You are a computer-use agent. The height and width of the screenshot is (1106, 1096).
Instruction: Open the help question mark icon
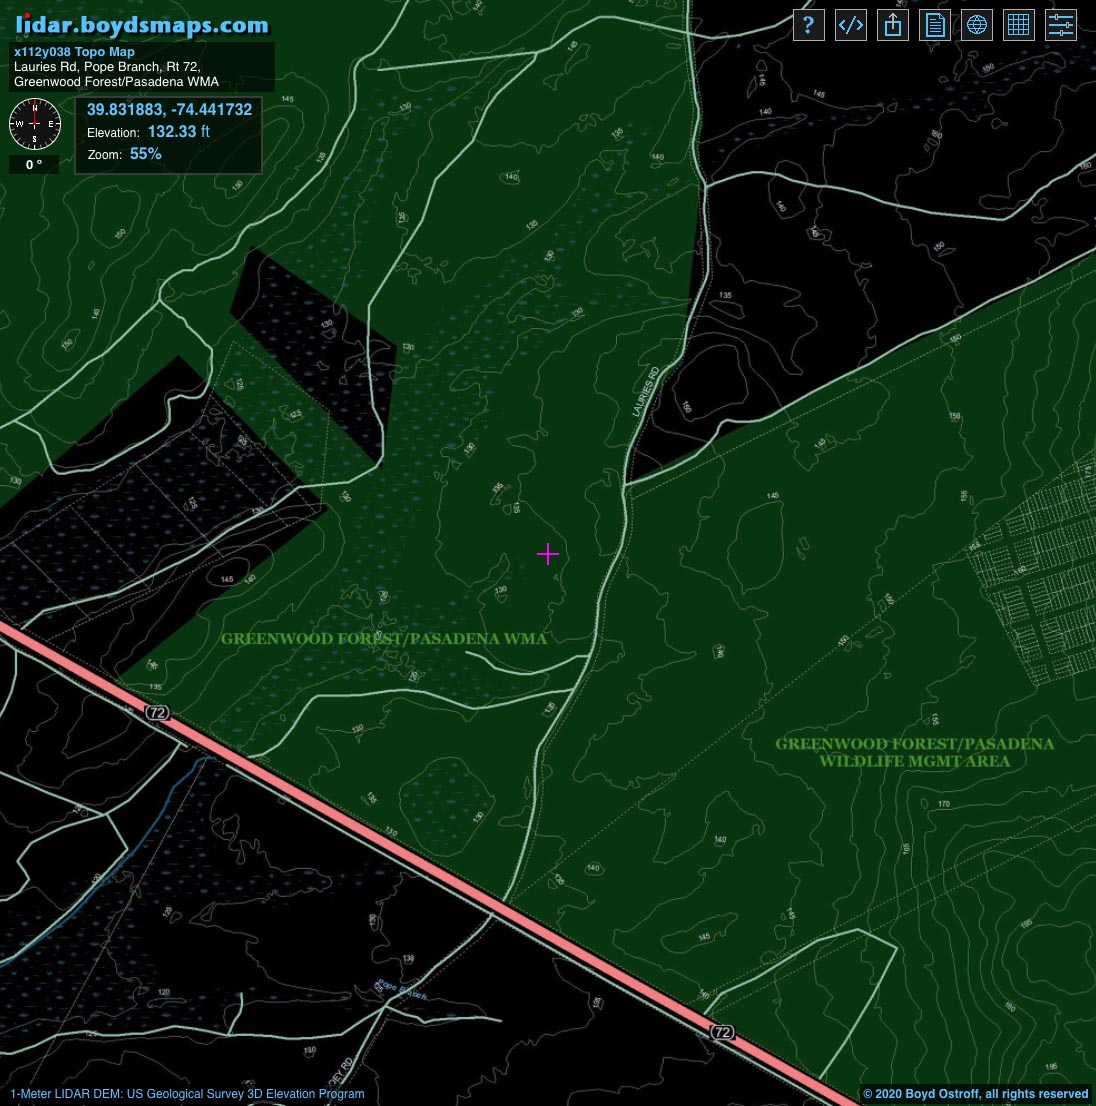coord(808,25)
